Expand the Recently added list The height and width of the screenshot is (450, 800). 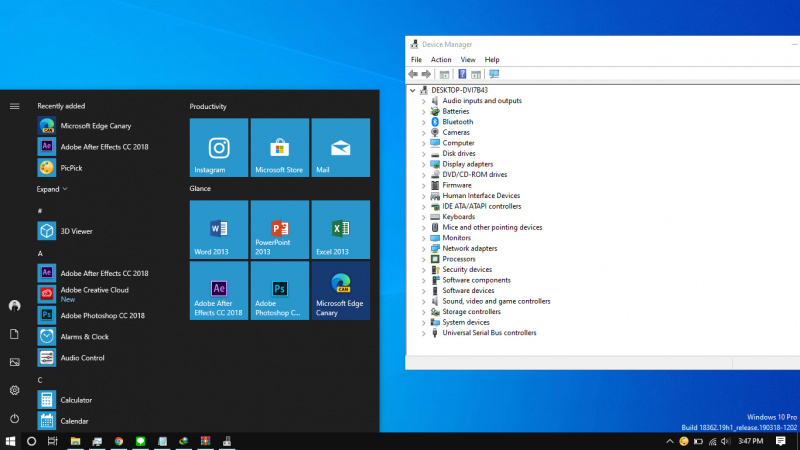[52, 189]
